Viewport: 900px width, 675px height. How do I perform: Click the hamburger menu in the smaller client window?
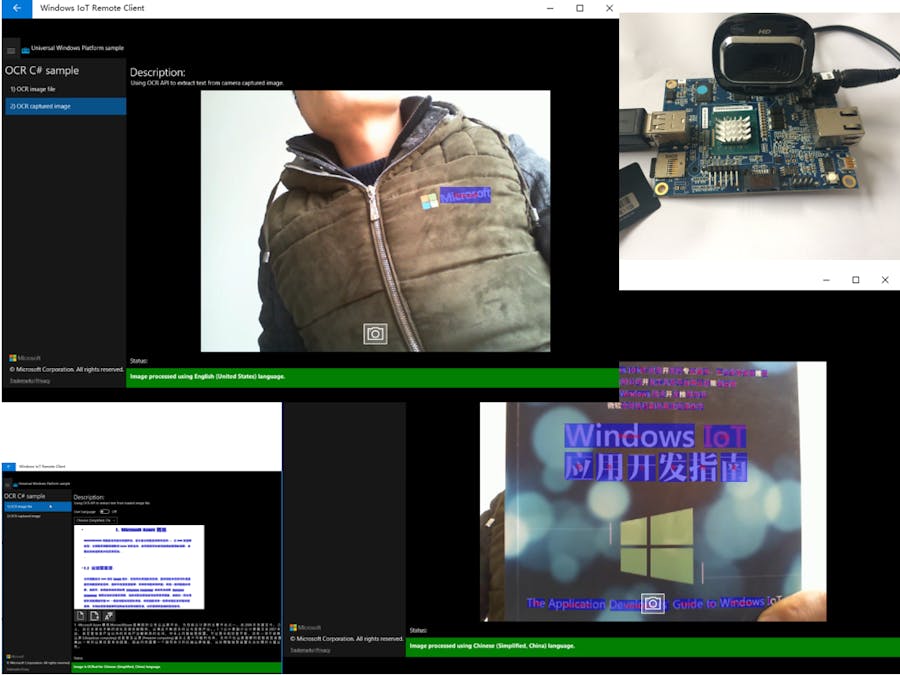(7, 483)
